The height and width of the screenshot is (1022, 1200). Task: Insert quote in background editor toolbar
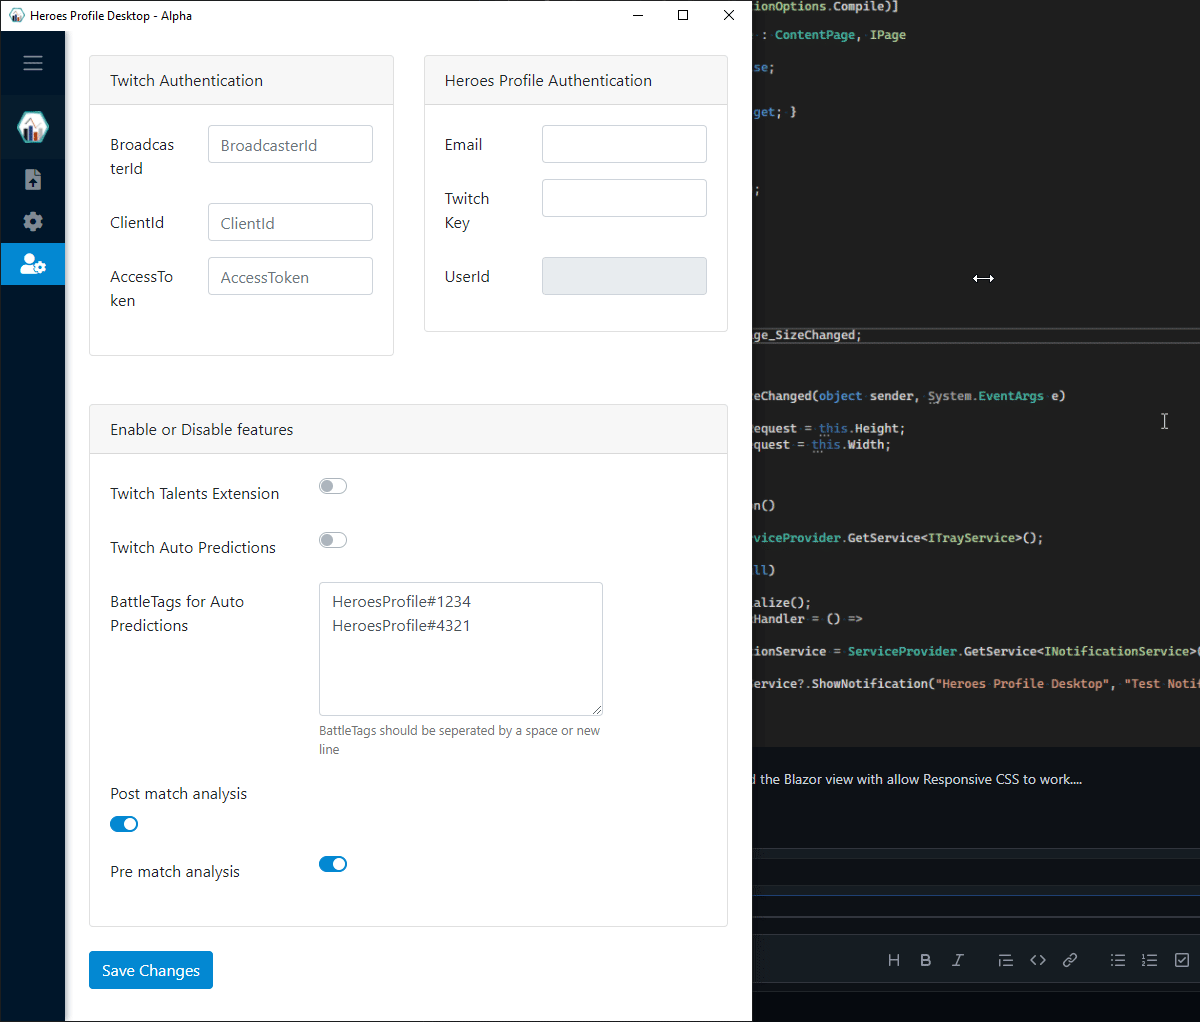(x=1006, y=960)
